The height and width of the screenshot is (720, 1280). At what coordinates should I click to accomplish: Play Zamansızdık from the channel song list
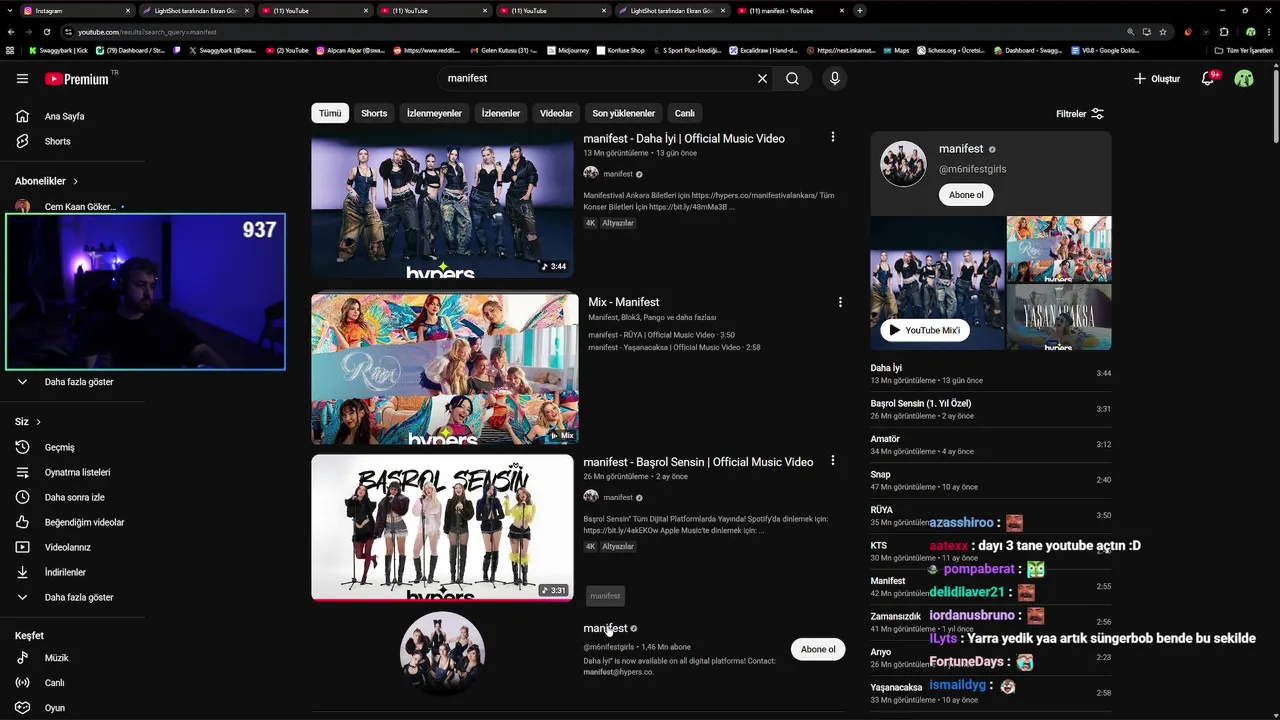click(x=990, y=622)
